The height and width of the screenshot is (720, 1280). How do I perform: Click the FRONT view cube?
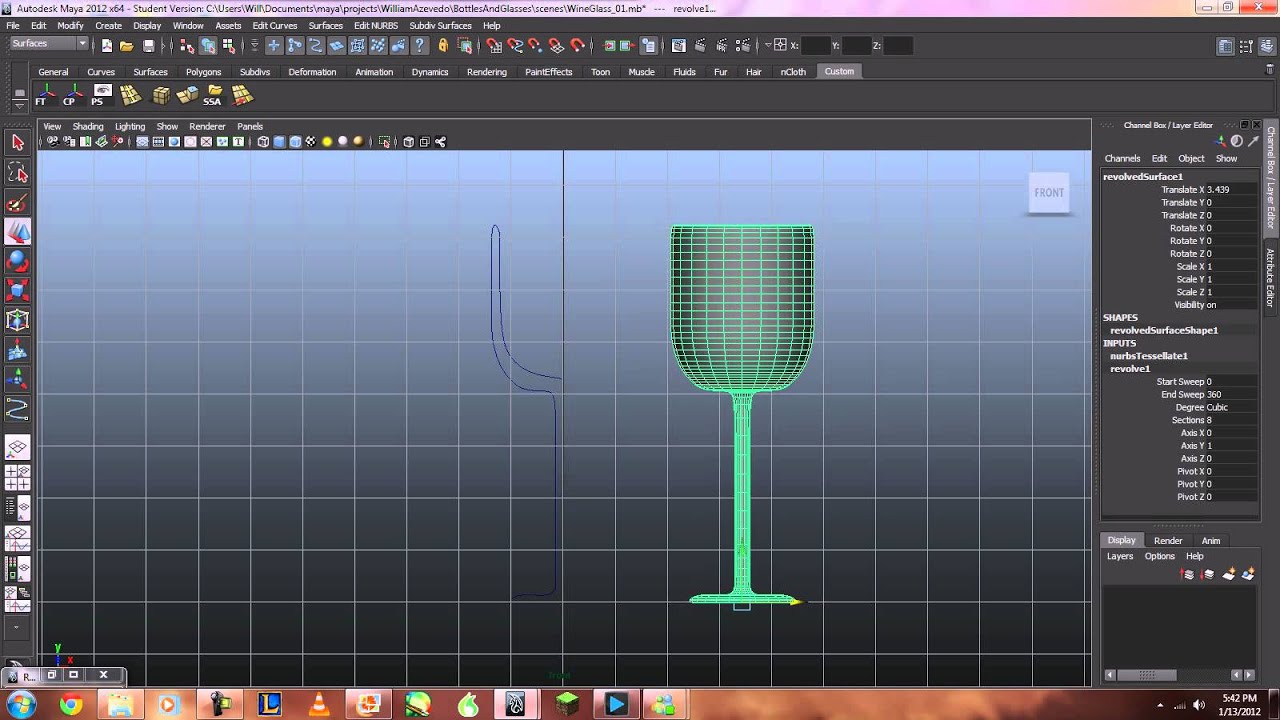click(1049, 193)
